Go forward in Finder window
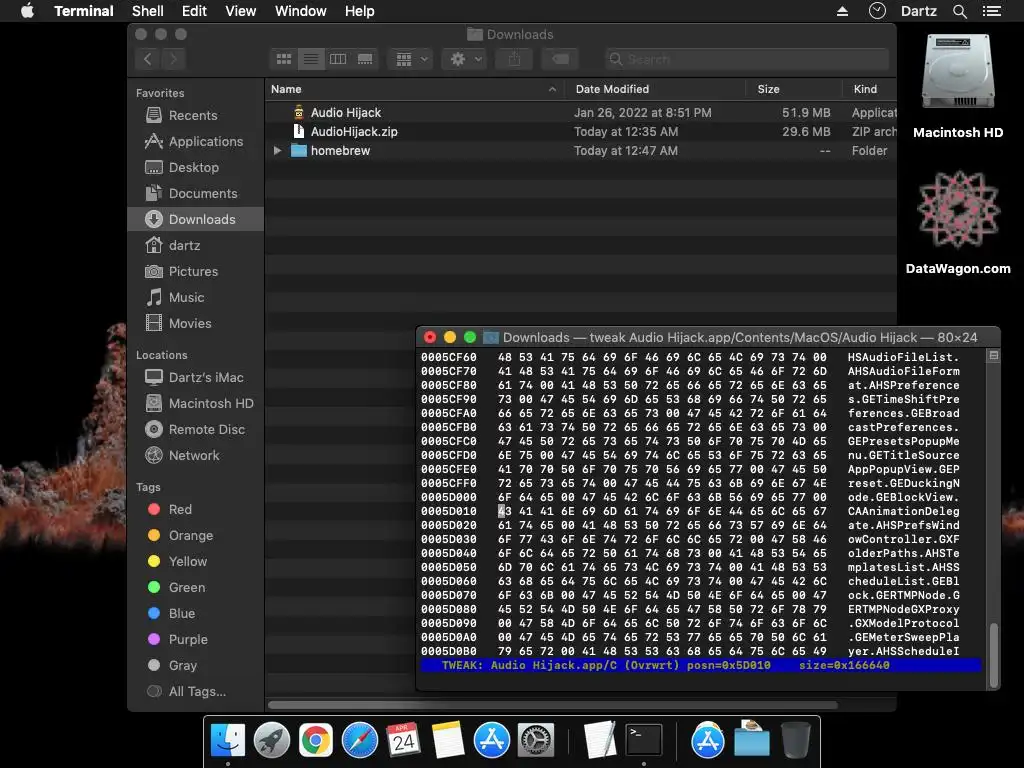 click(x=173, y=59)
